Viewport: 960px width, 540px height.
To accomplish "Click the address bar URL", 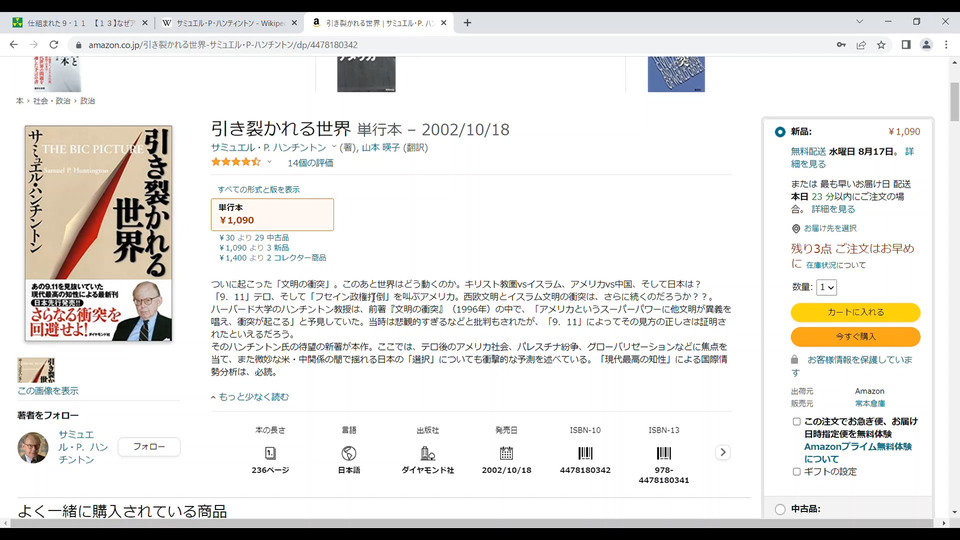I will [223, 45].
